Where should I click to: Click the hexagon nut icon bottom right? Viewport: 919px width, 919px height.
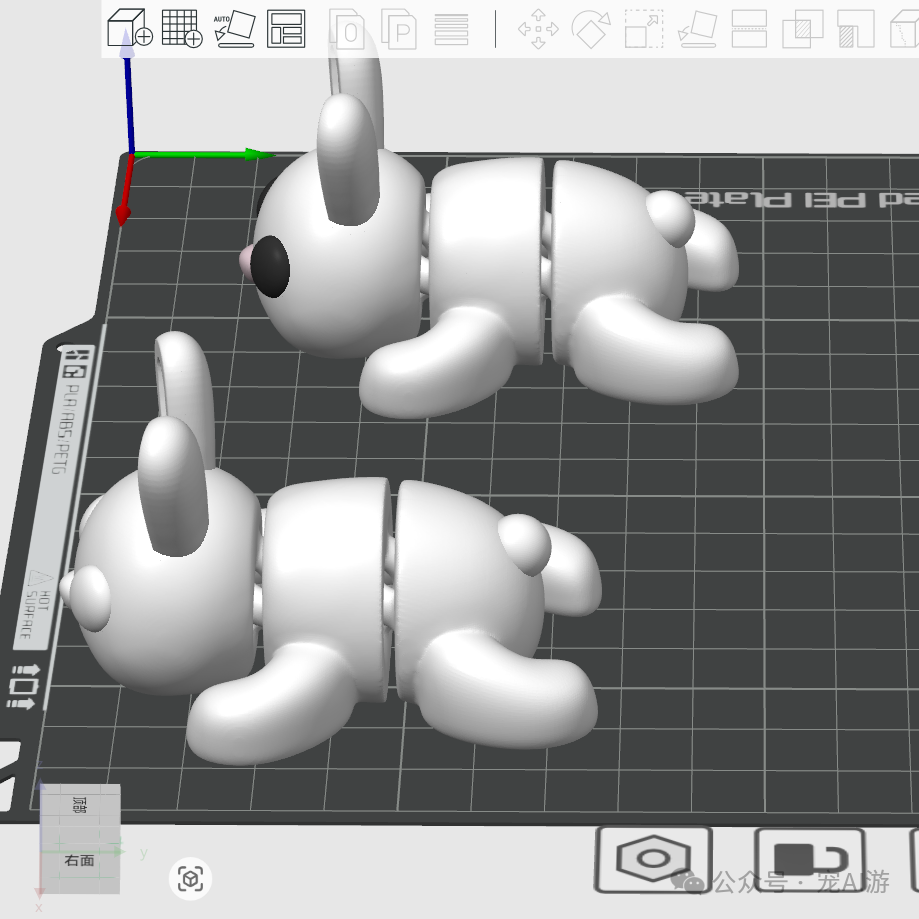click(655, 858)
